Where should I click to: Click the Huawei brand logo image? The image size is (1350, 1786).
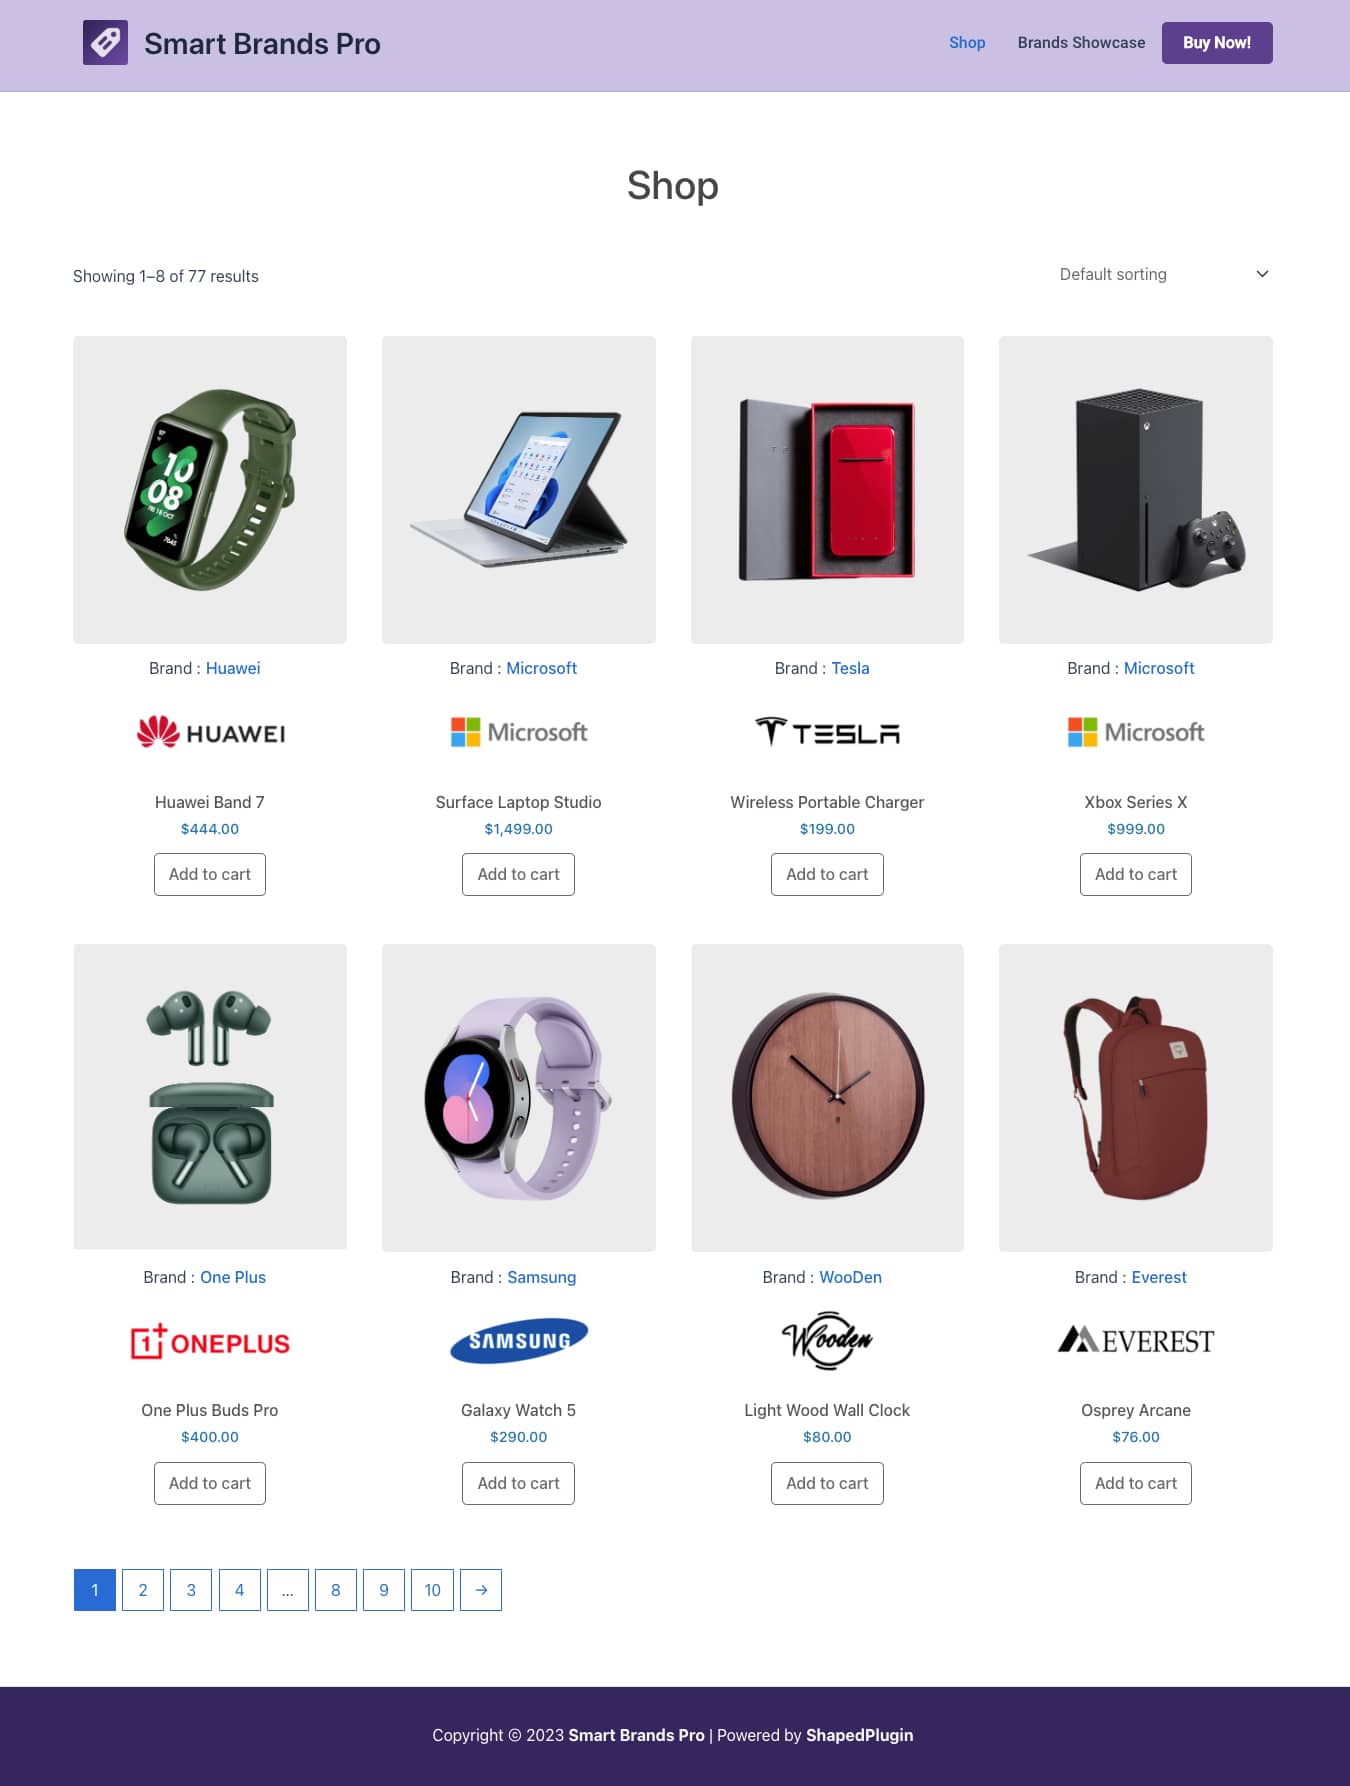pos(210,733)
